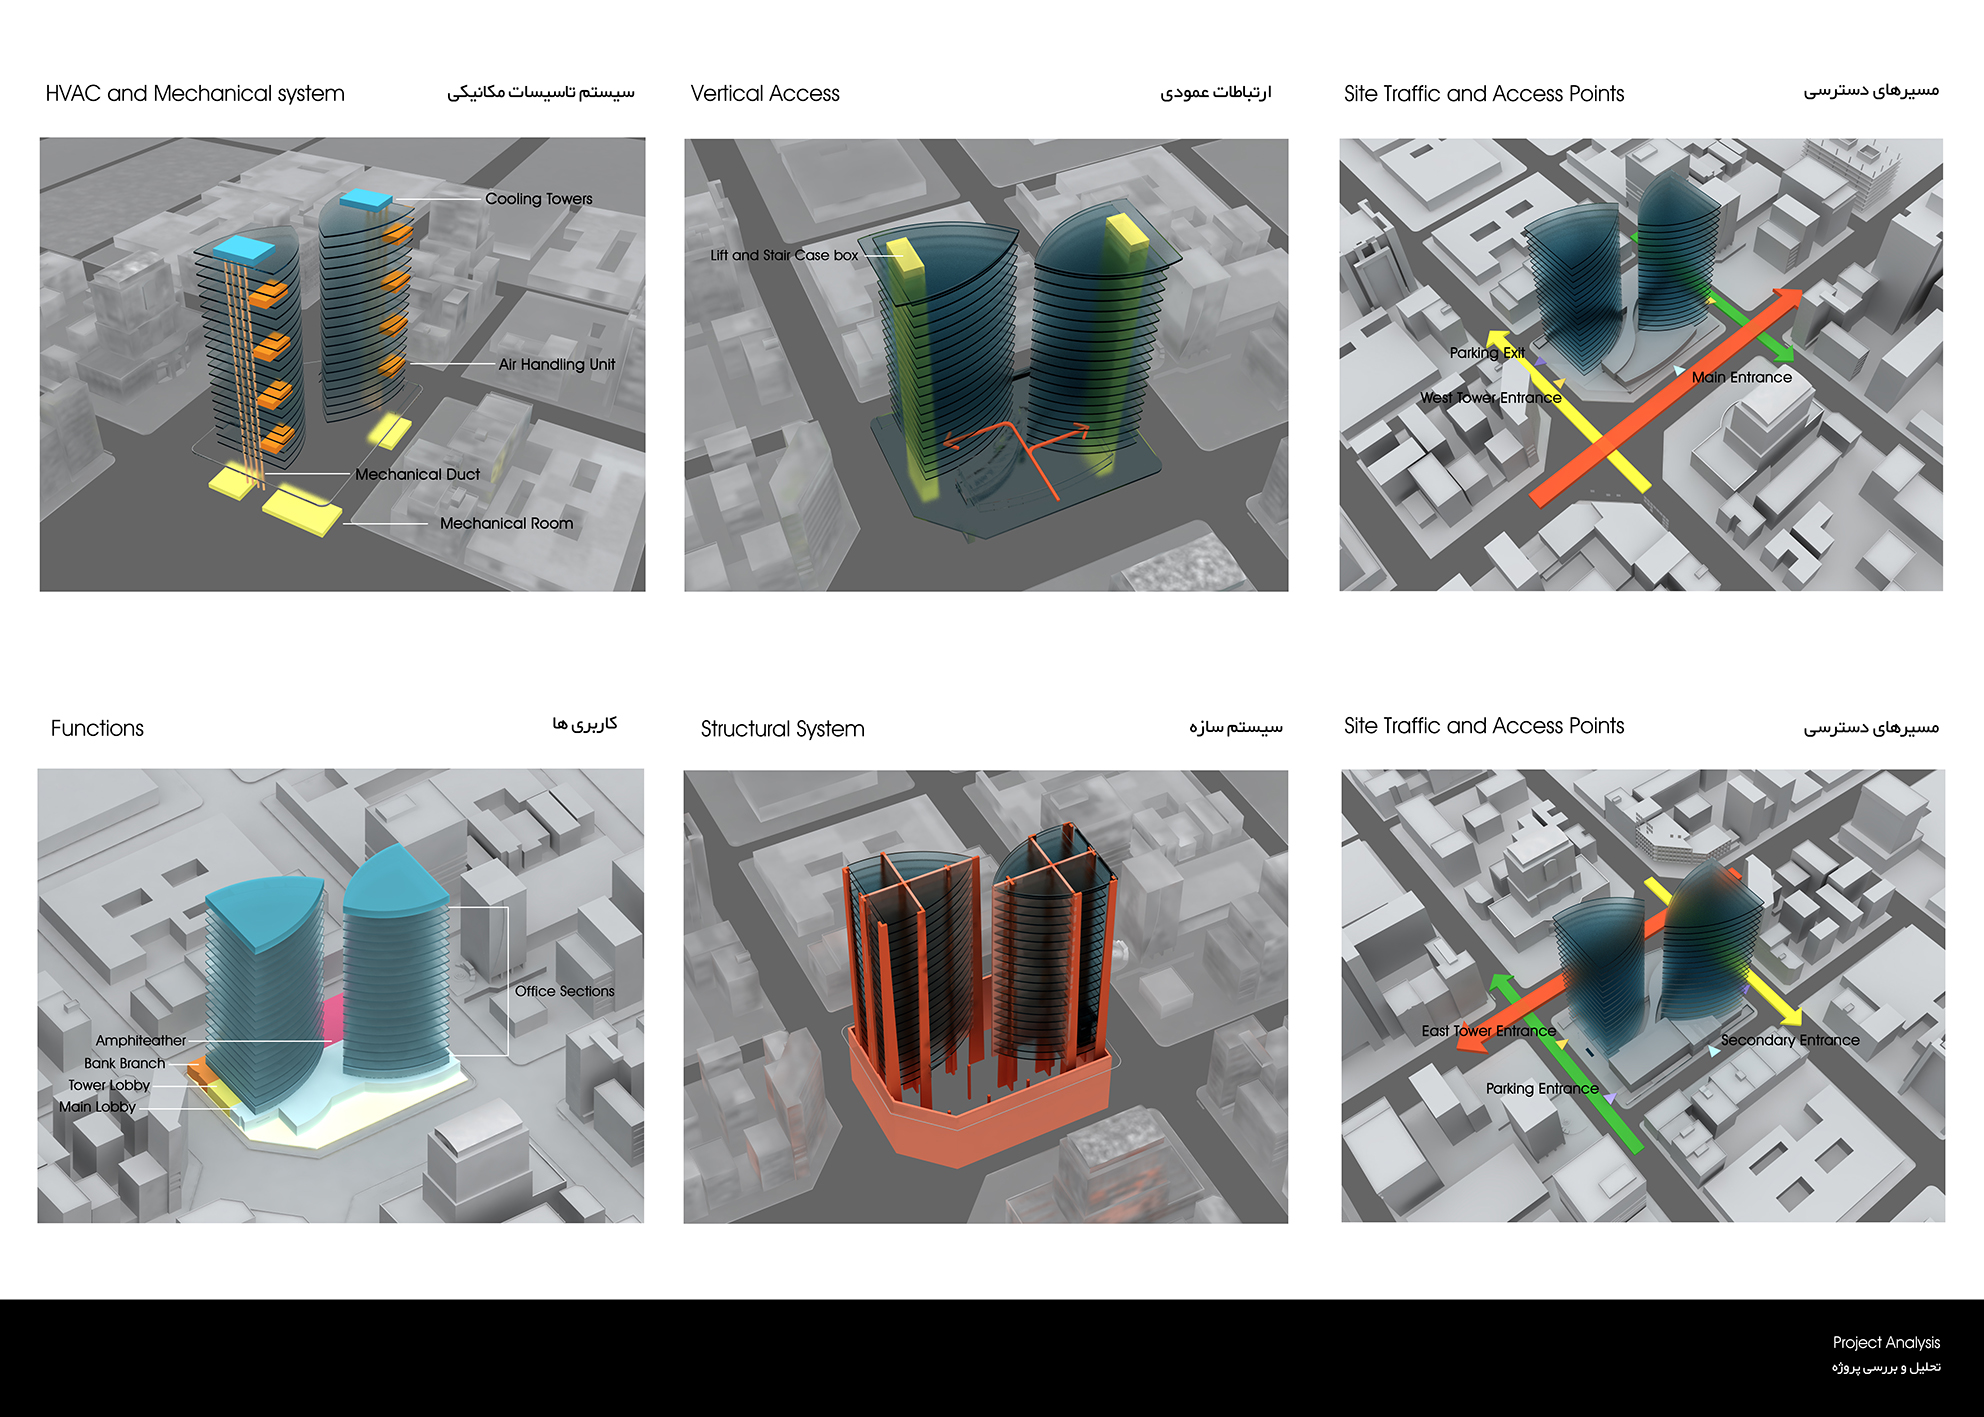This screenshot has height=1417, width=1984.
Task: Click the Persian 'سیستم سازه' heading
Action: click(1236, 727)
